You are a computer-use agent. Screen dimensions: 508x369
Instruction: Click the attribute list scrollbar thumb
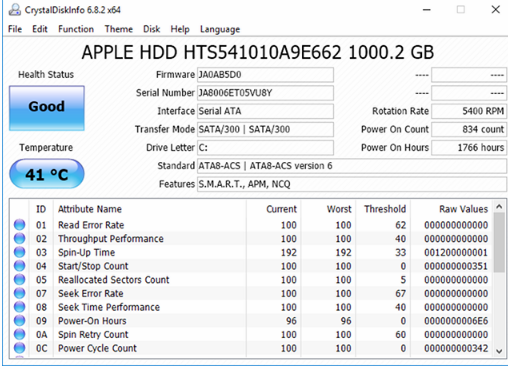click(x=499, y=242)
